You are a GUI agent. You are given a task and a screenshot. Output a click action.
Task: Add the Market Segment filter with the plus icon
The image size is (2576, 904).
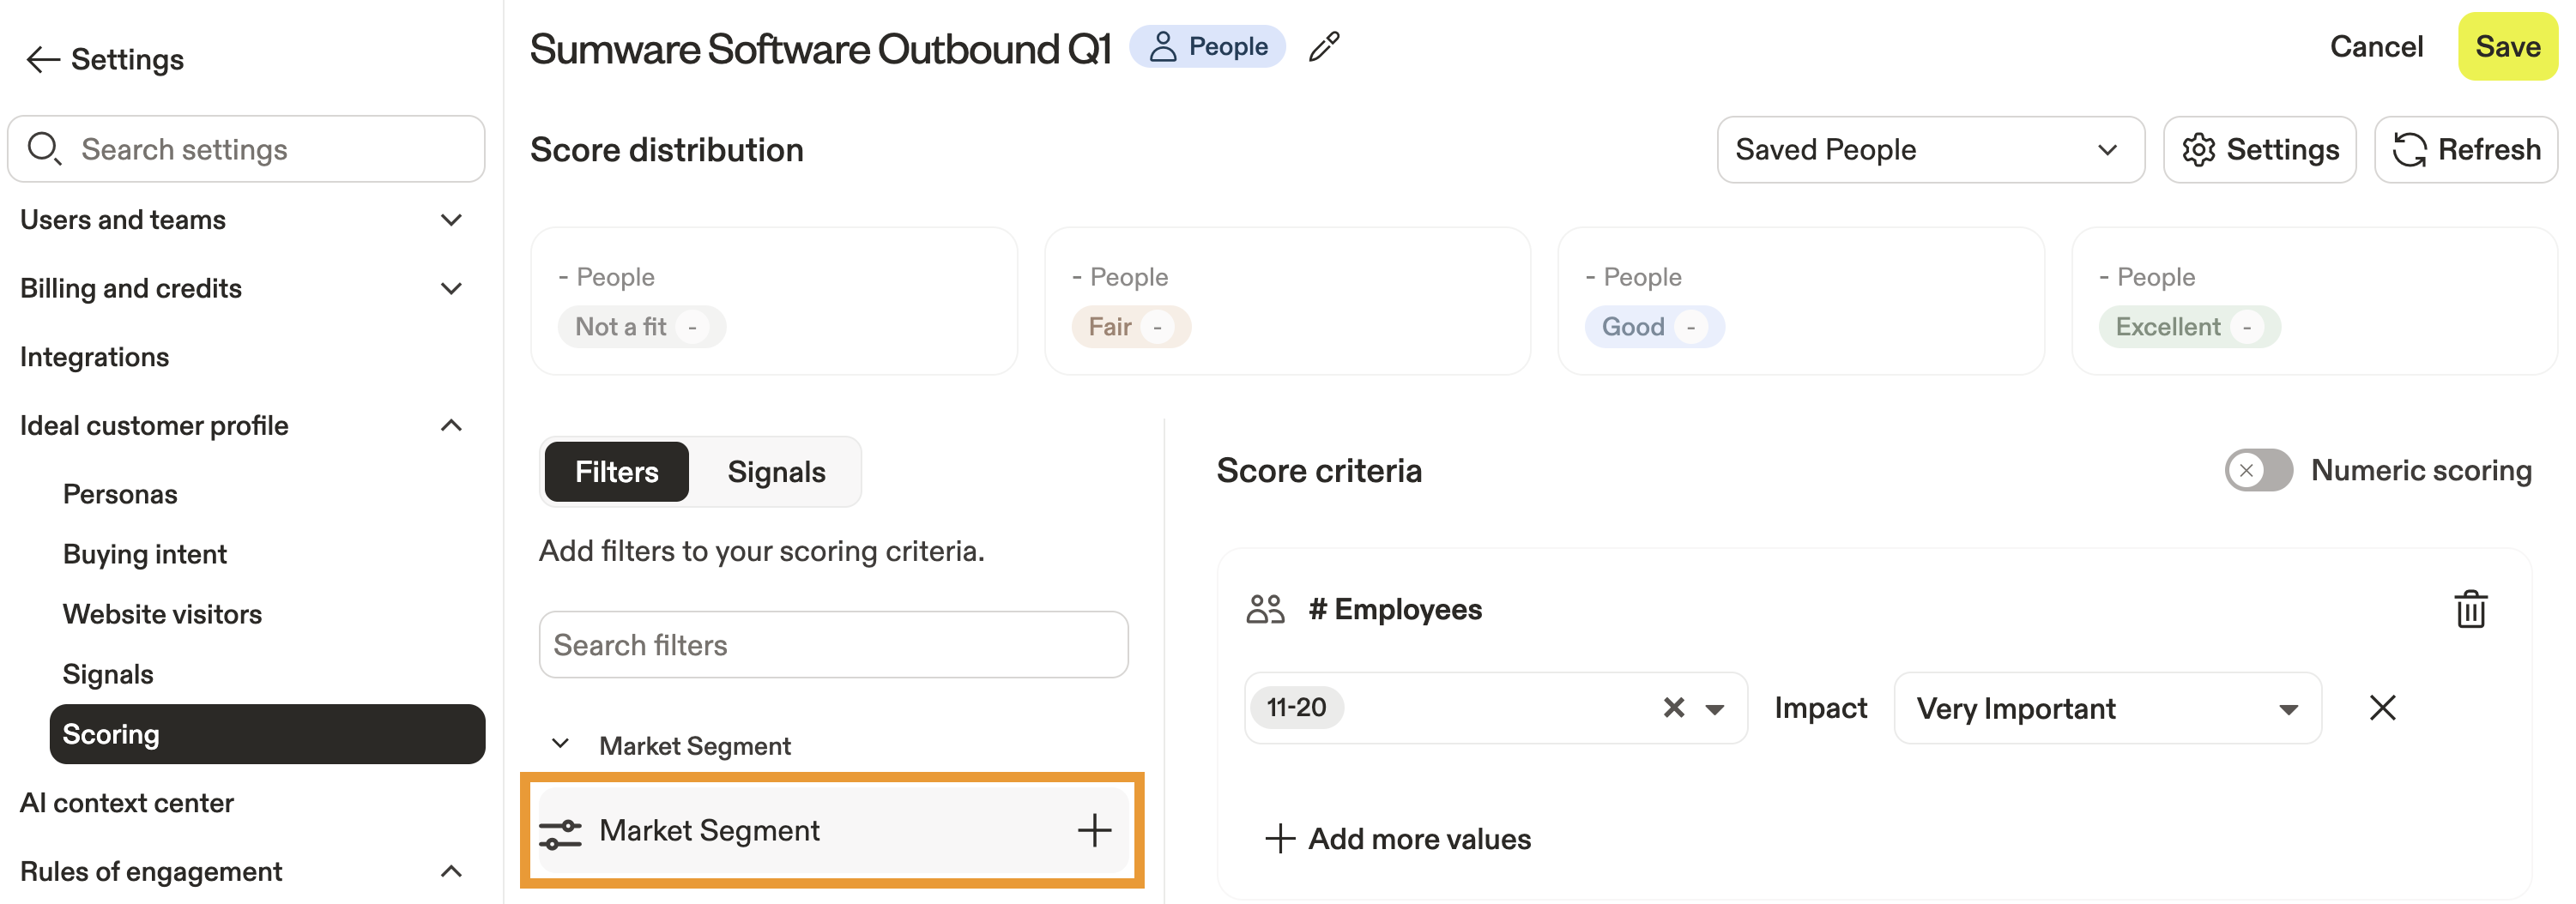pos(1094,830)
